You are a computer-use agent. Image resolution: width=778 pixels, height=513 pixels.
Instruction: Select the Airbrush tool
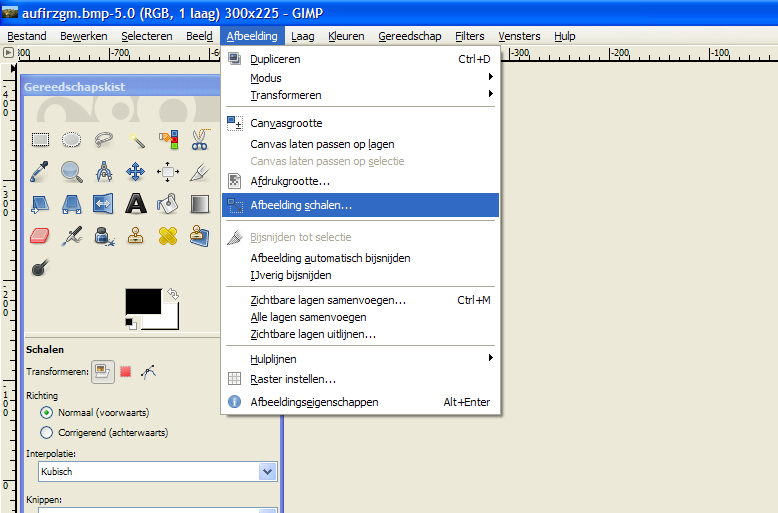72,236
